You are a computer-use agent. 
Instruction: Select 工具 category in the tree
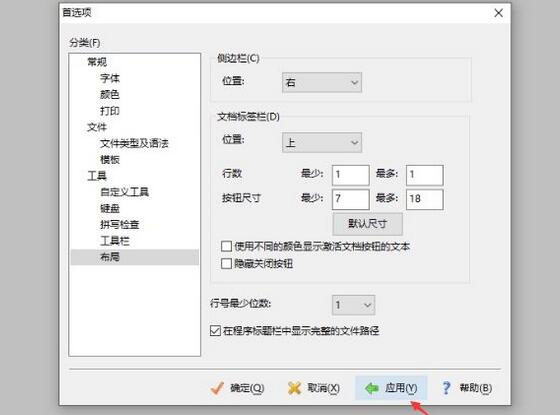[x=97, y=176]
